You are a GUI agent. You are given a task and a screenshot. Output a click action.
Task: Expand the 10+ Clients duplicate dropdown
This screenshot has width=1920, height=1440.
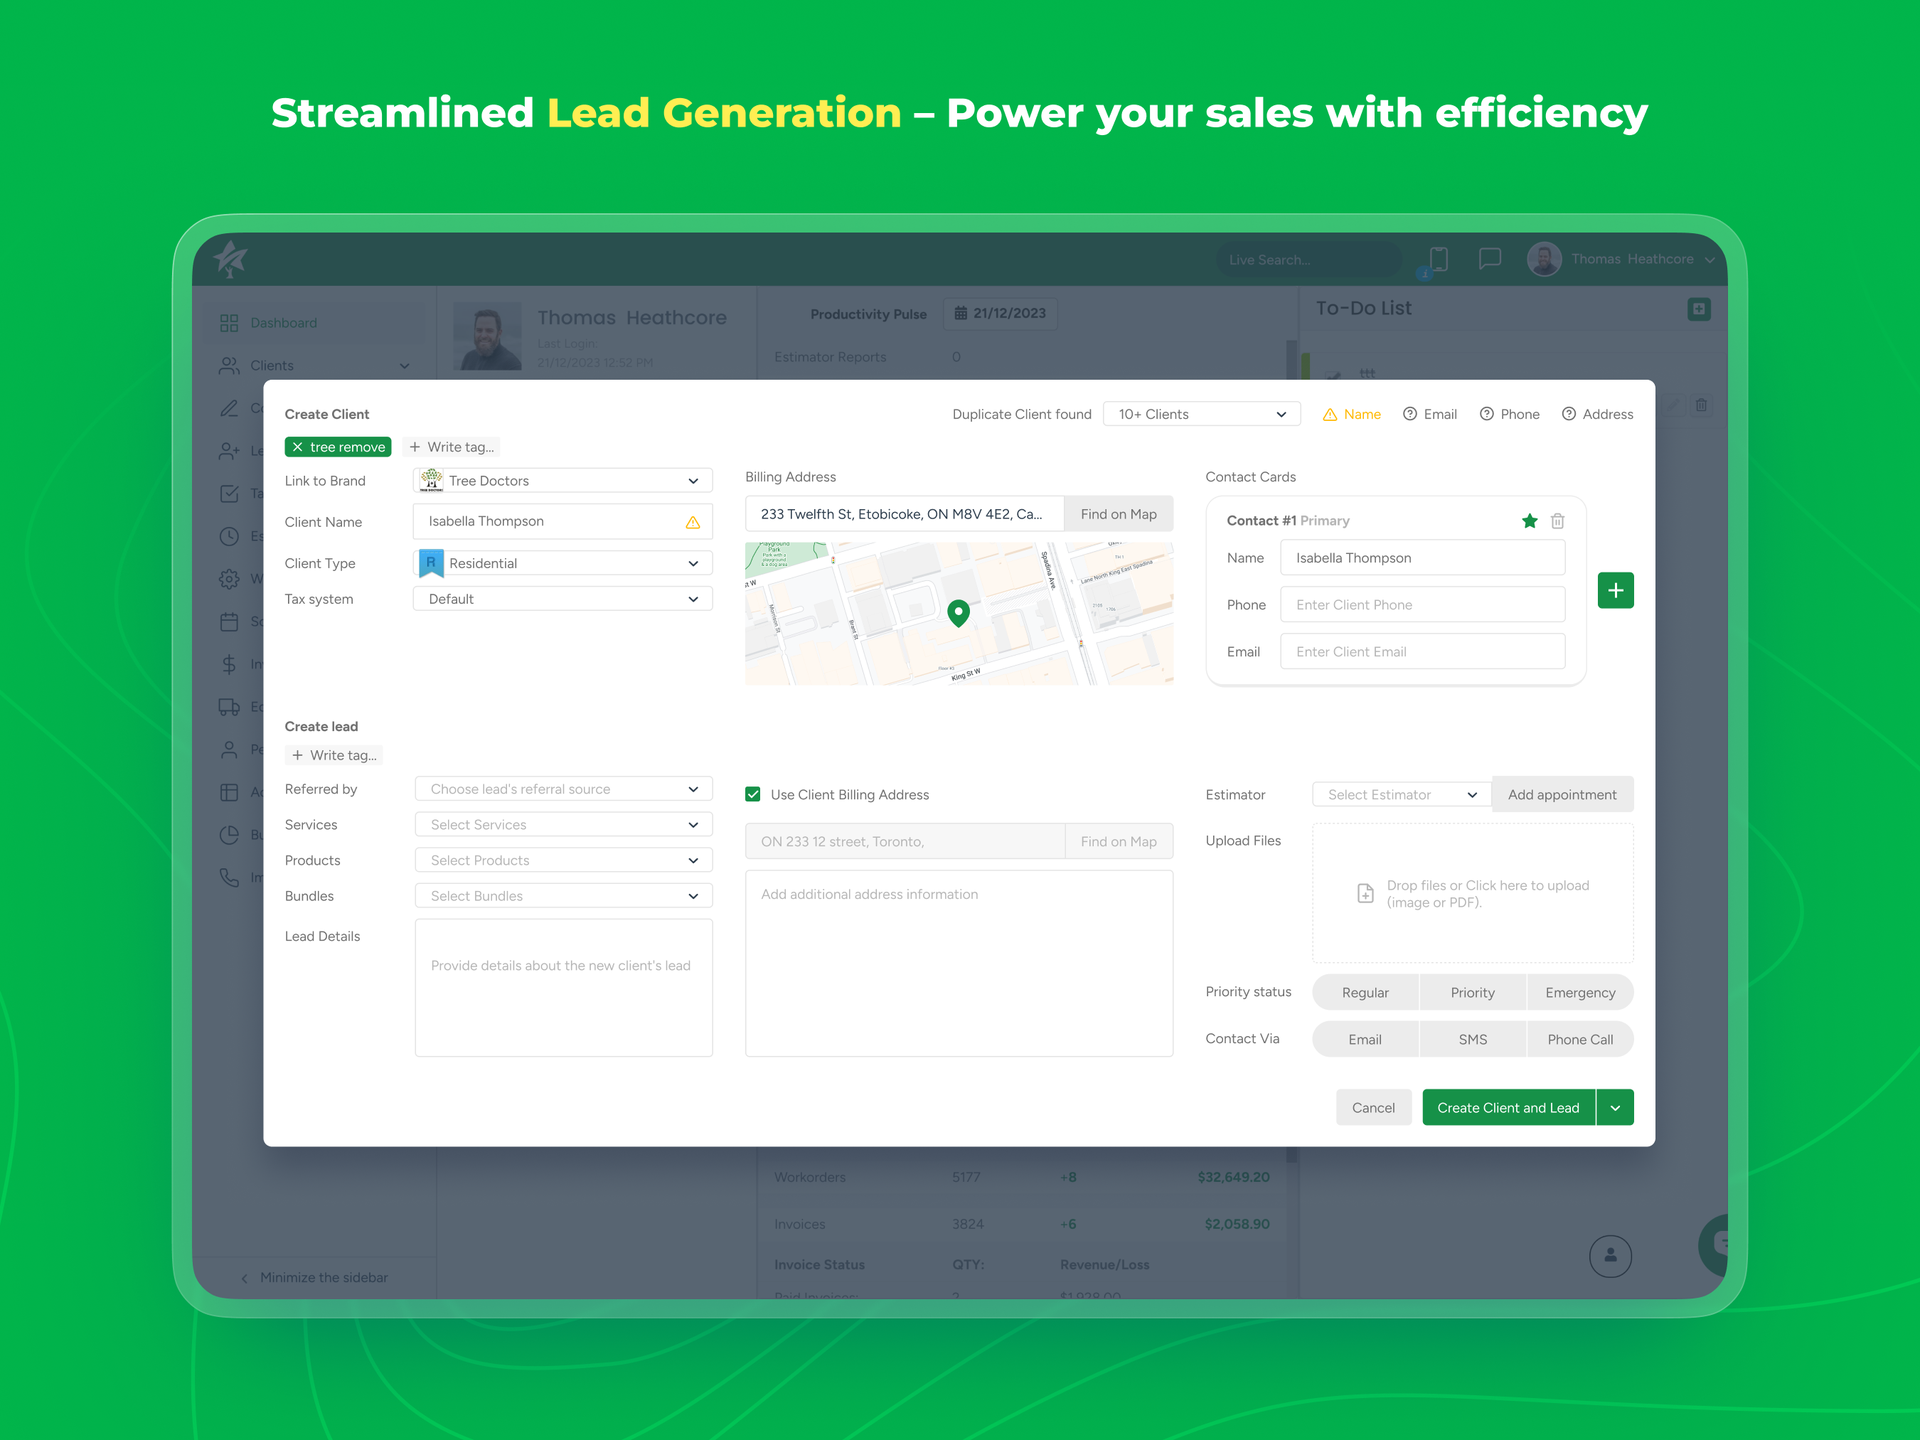(1201, 414)
